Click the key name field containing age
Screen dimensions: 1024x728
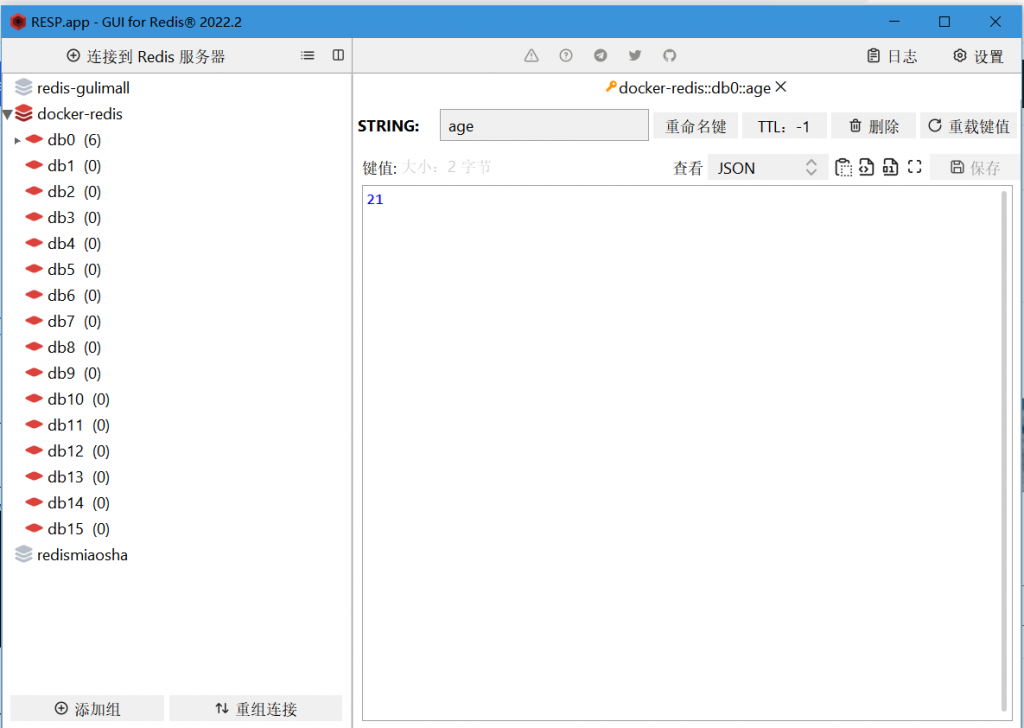coord(544,126)
